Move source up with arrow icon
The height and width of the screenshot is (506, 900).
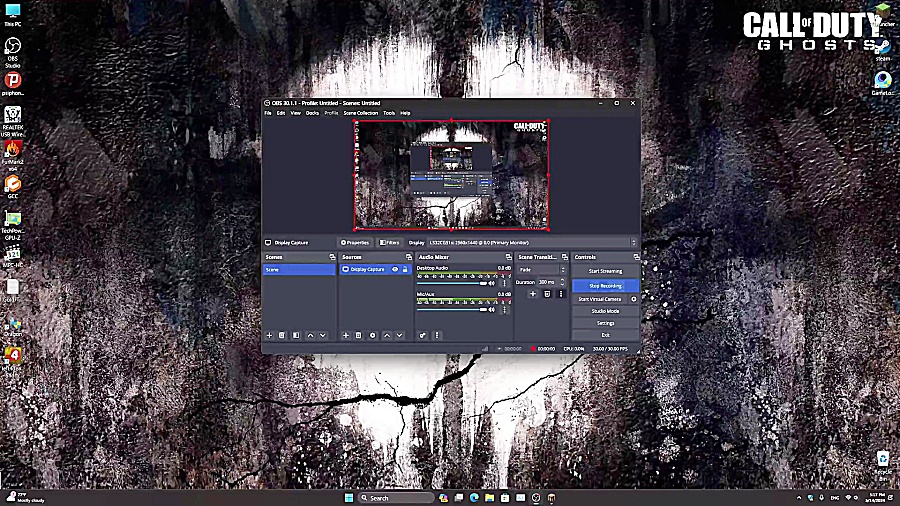[387, 335]
